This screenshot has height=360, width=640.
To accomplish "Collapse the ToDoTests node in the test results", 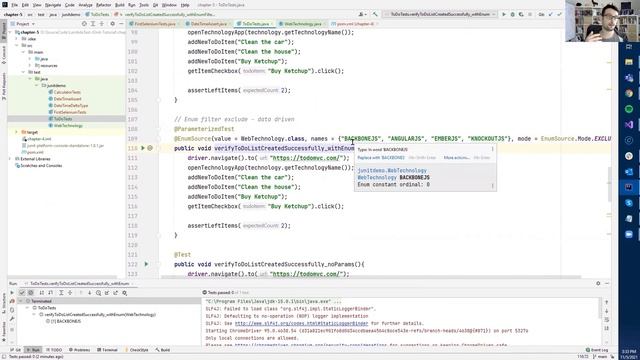I will tap(27, 308).
